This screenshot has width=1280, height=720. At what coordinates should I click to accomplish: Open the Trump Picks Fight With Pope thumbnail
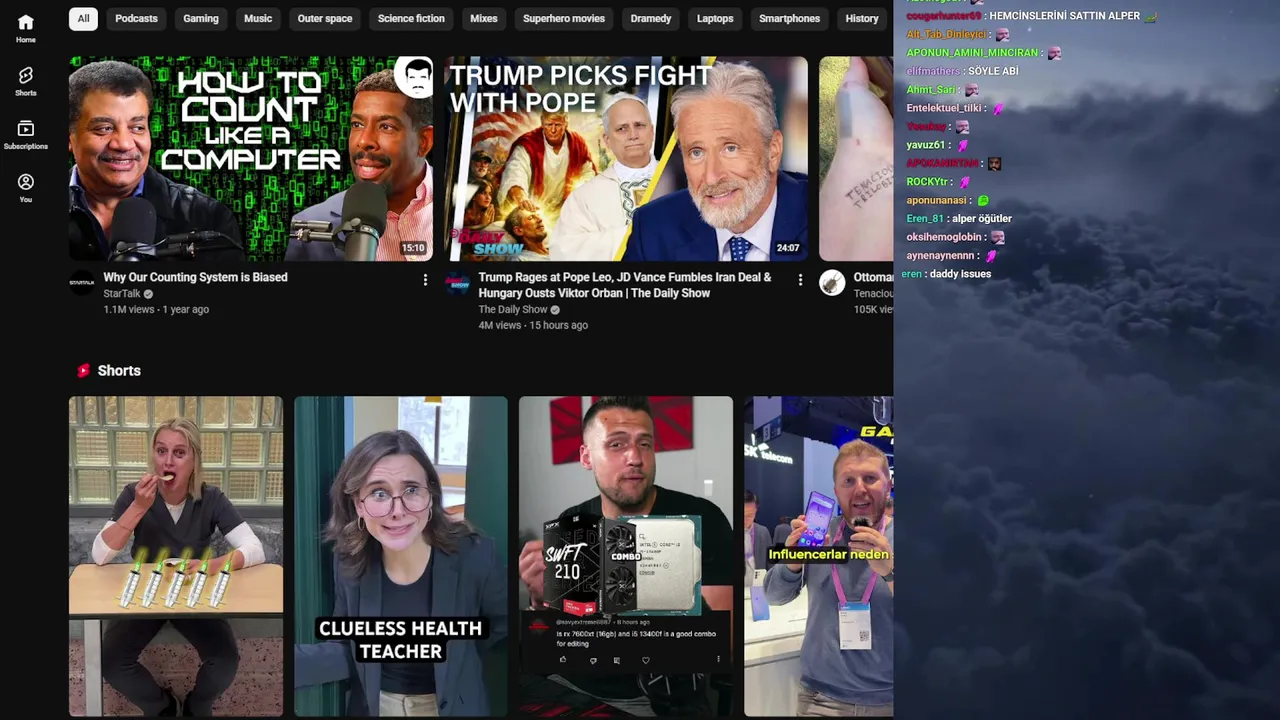pos(626,158)
